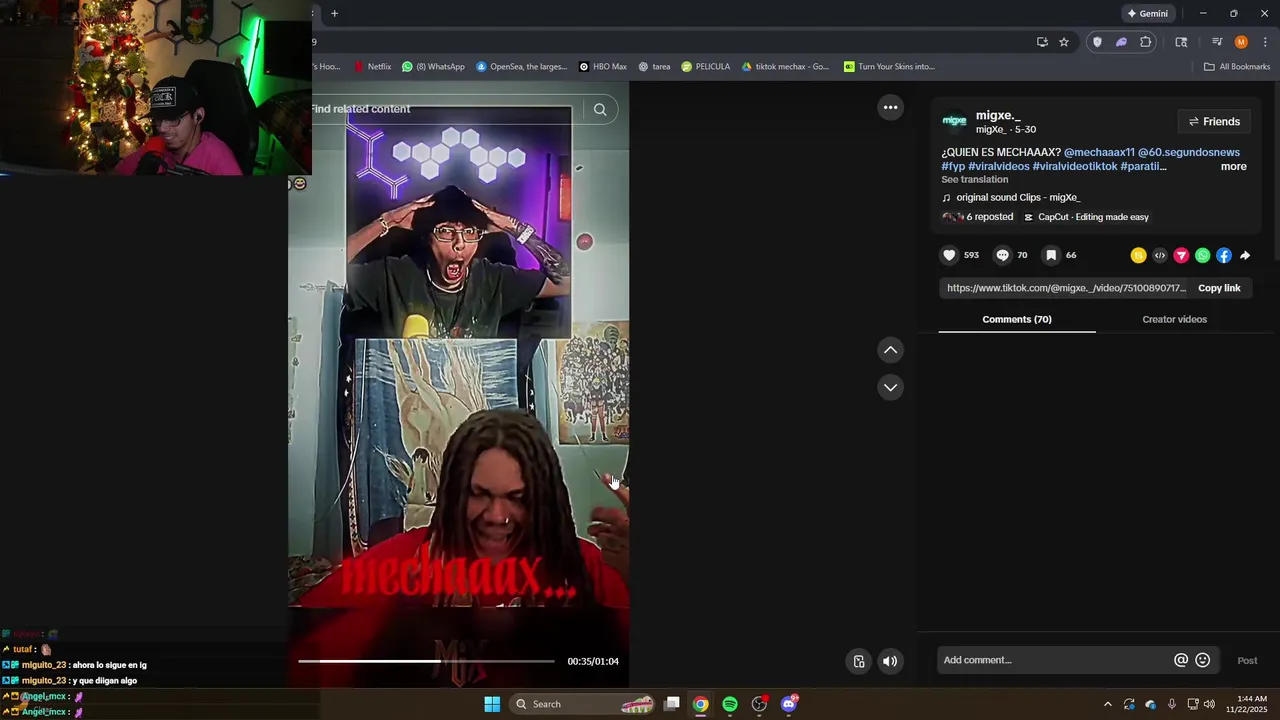Open Discord from the taskbar

(x=789, y=704)
